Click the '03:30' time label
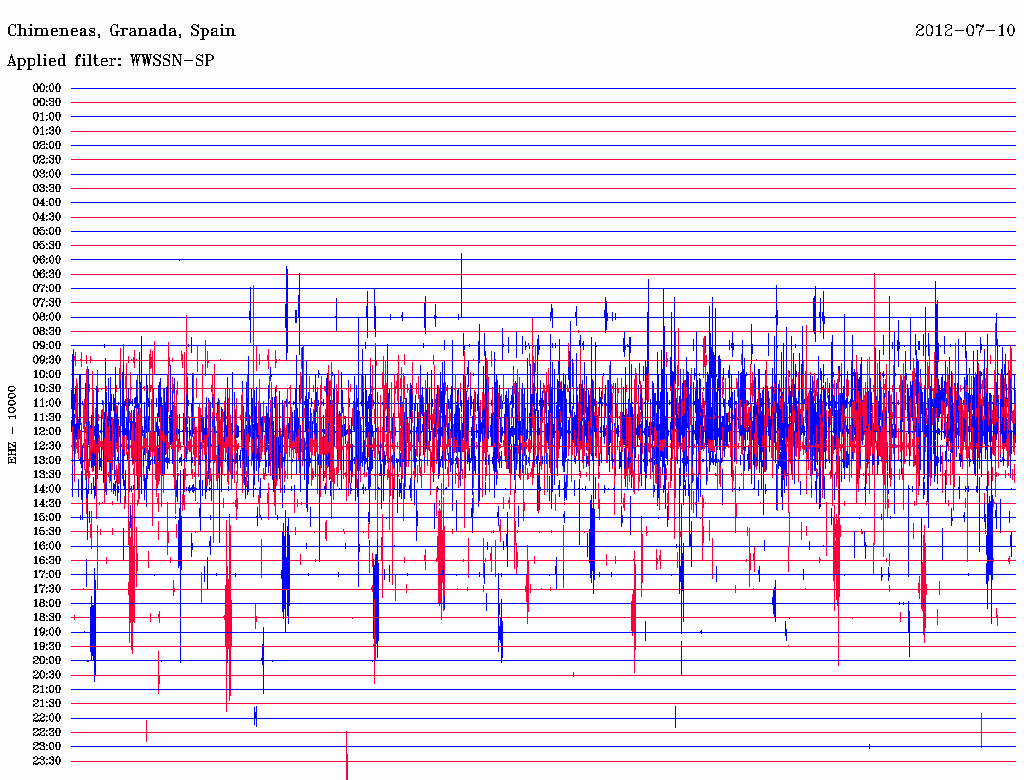1024x780 pixels. point(46,188)
